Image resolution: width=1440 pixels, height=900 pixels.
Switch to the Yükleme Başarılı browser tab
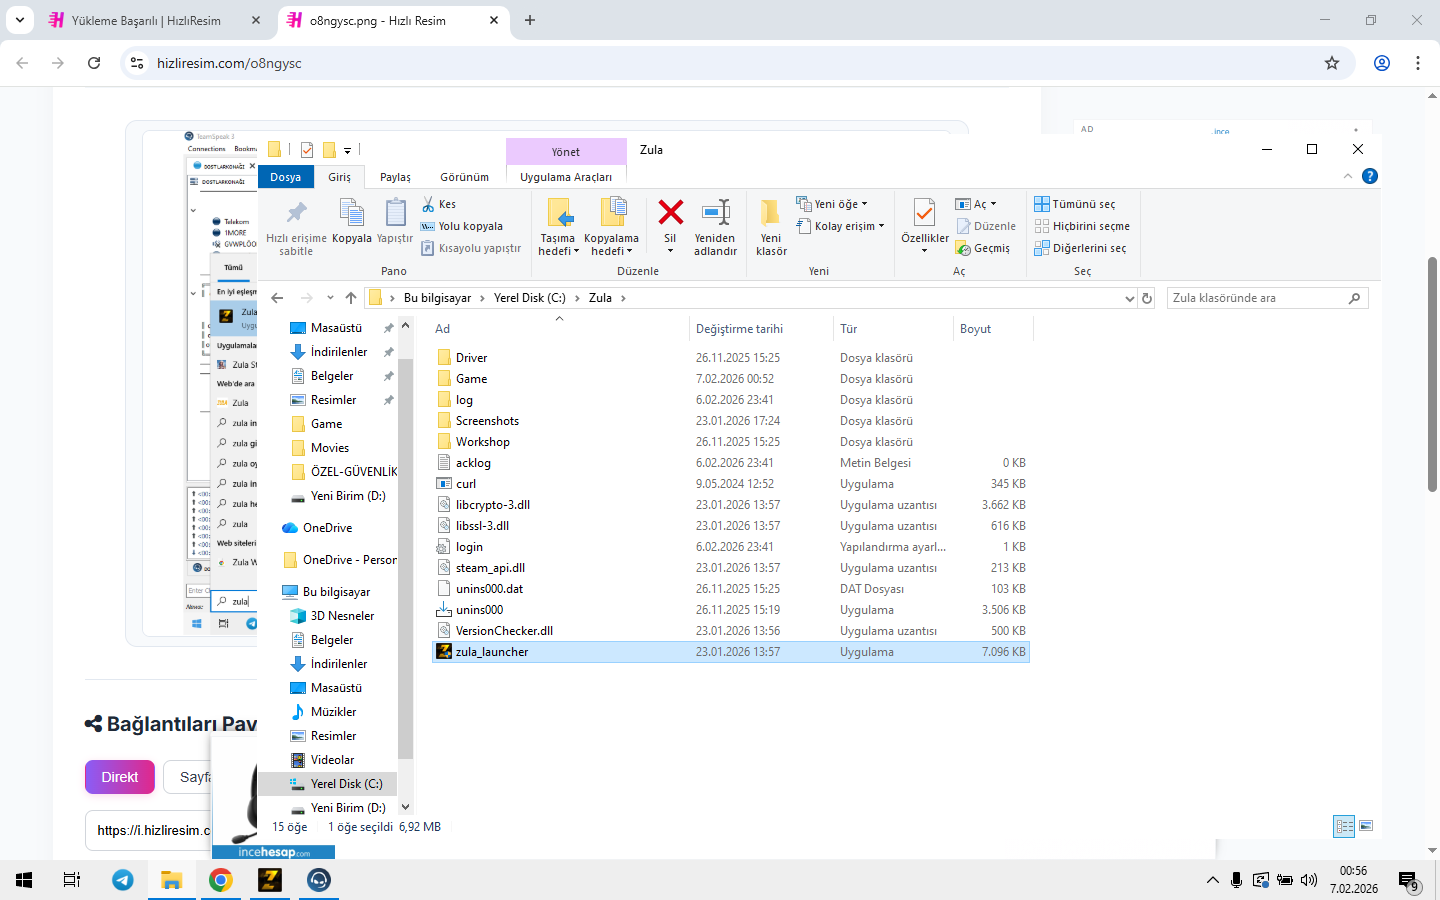pos(155,20)
